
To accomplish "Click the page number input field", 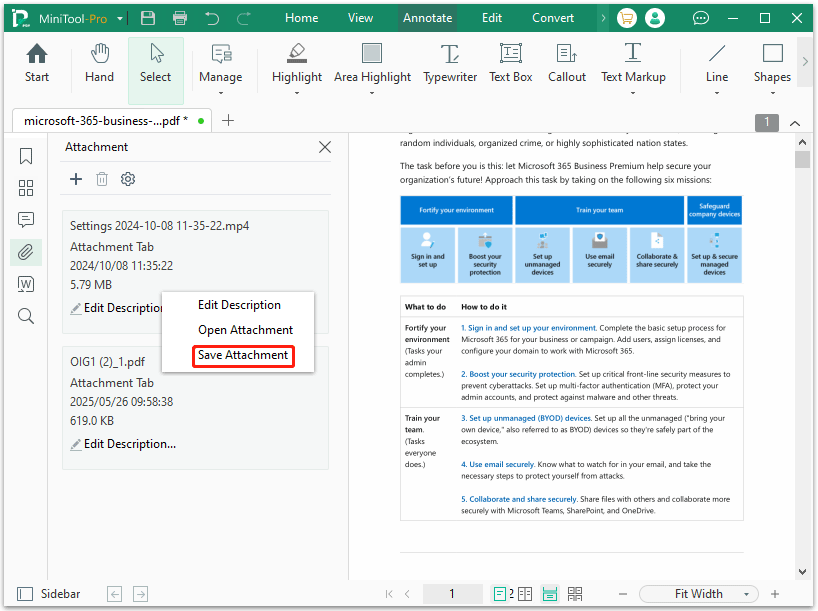I will pos(452,594).
